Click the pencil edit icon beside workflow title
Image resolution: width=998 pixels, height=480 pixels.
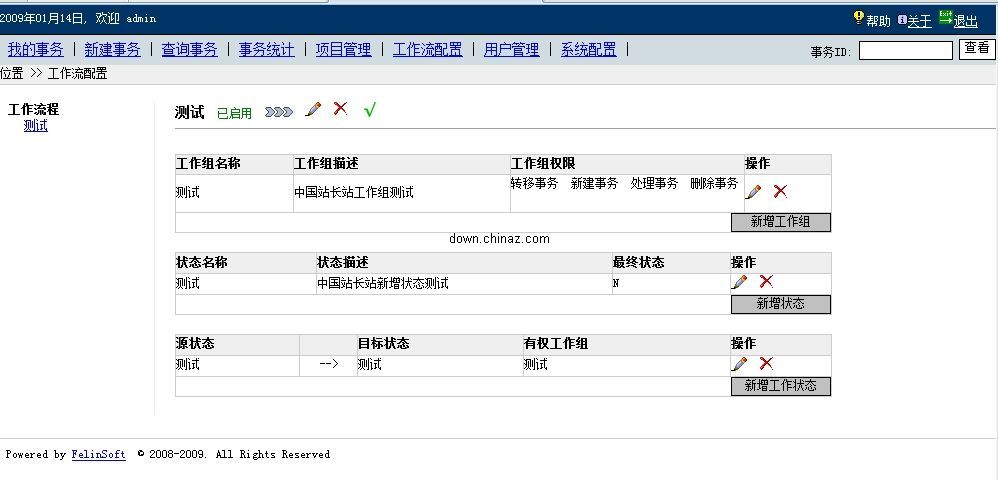click(x=313, y=110)
